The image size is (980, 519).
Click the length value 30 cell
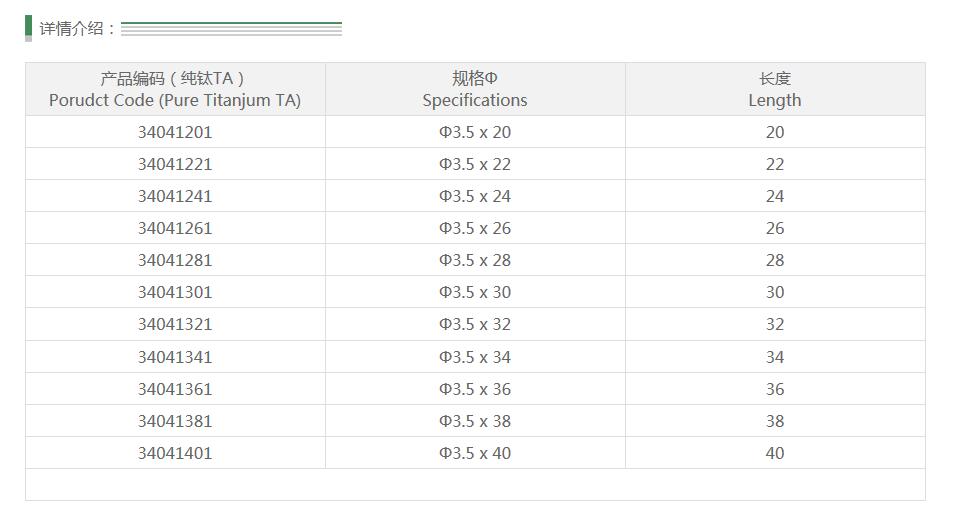click(x=775, y=292)
